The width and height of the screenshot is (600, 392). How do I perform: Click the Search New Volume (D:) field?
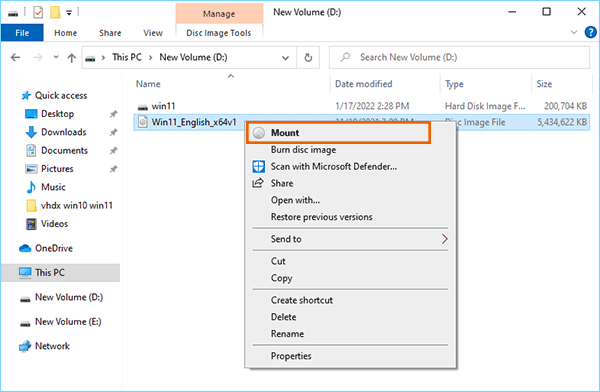pyautogui.click(x=459, y=58)
